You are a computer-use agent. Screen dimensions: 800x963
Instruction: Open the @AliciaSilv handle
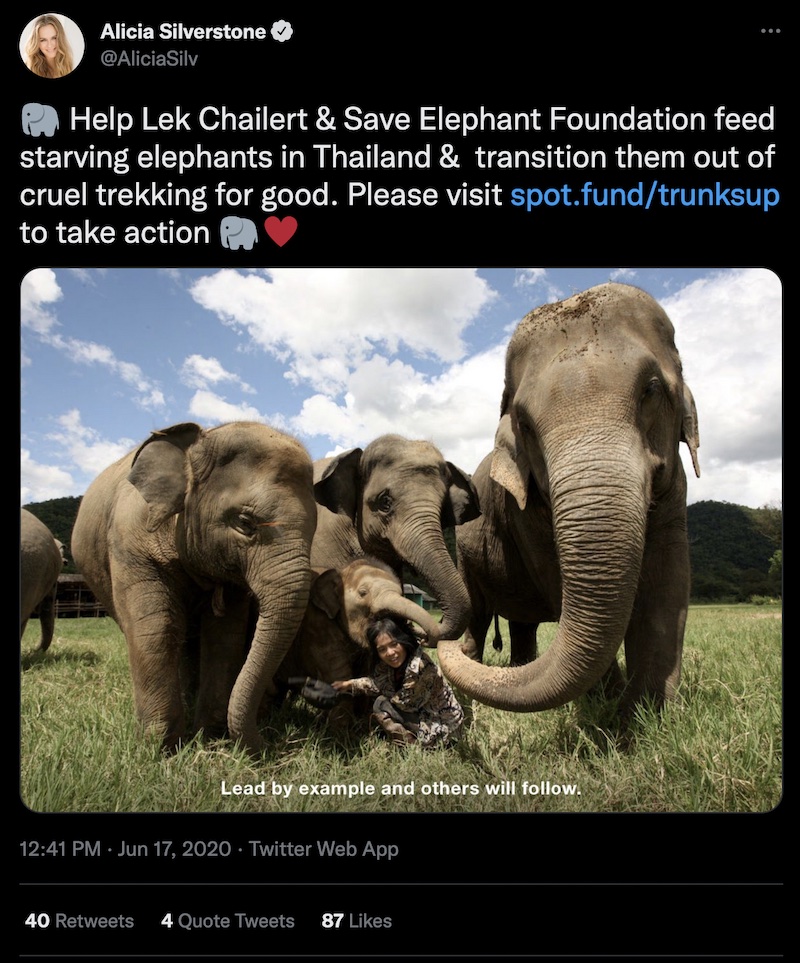[149, 58]
